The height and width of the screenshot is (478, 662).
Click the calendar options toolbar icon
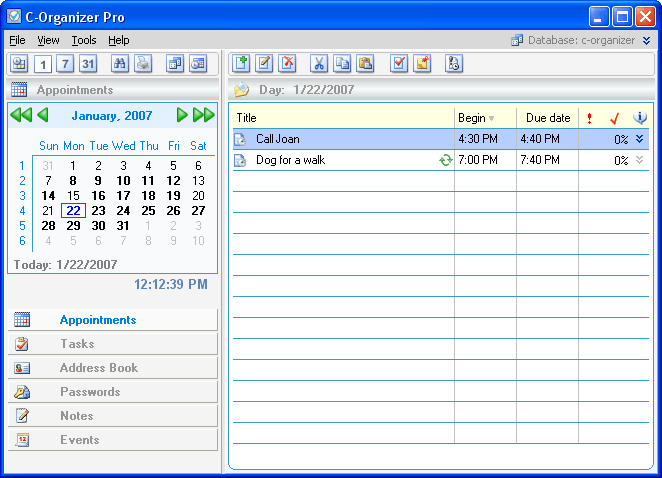(198, 64)
